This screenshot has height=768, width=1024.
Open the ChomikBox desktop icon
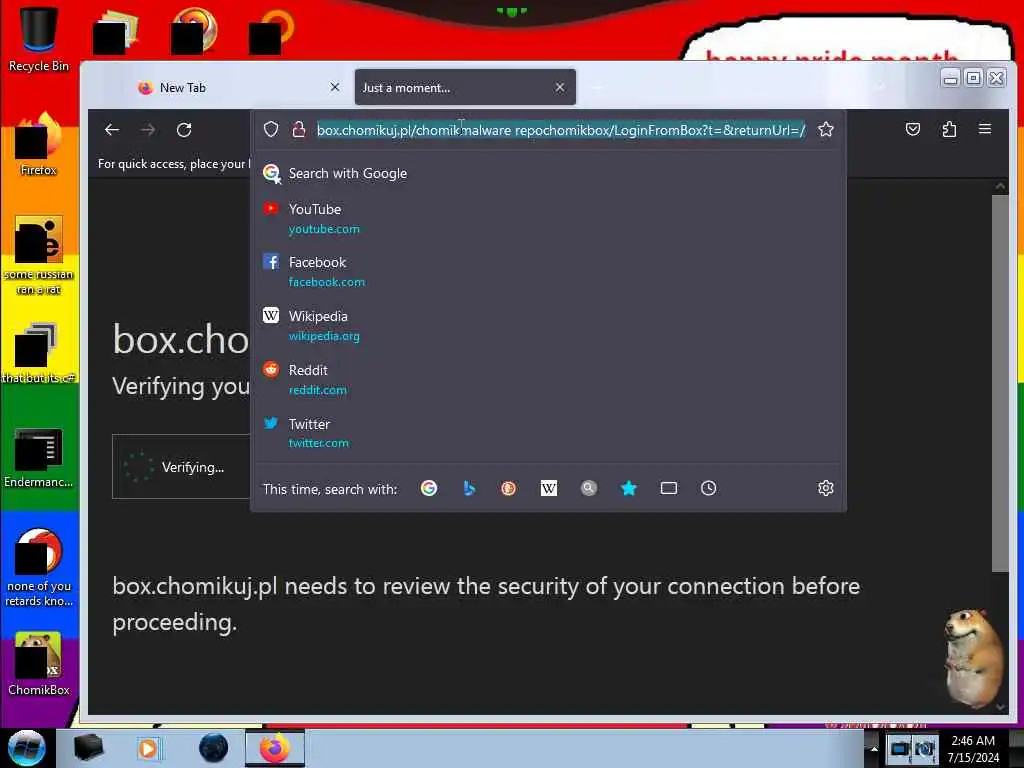pyautogui.click(x=39, y=664)
